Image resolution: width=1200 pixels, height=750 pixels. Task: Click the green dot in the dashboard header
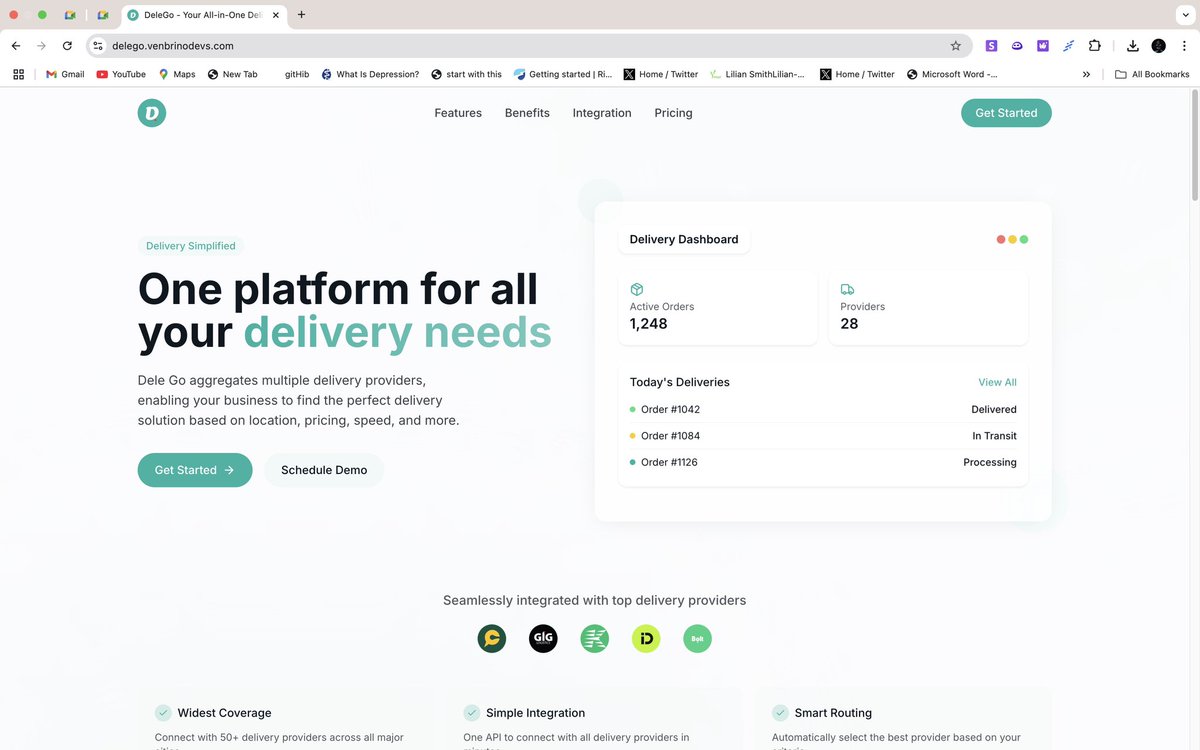(1023, 239)
